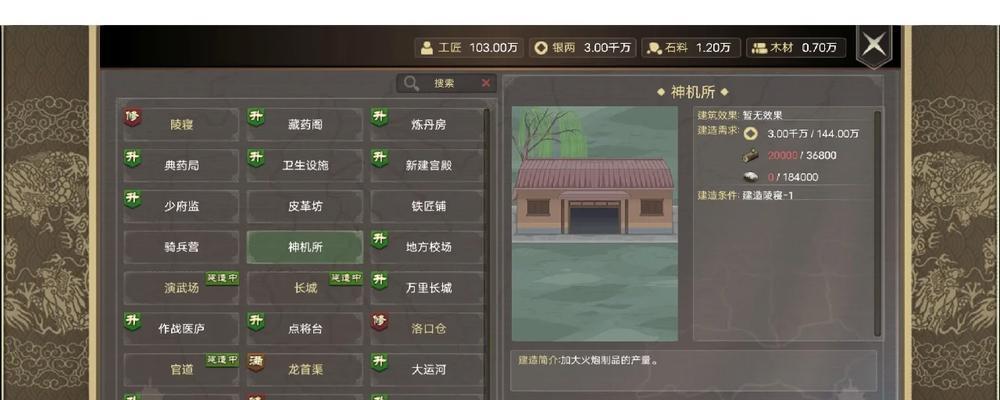Select the 炼丹房 building
Image resolution: width=1000 pixels, height=400 pixels.
click(x=427, y=124)
